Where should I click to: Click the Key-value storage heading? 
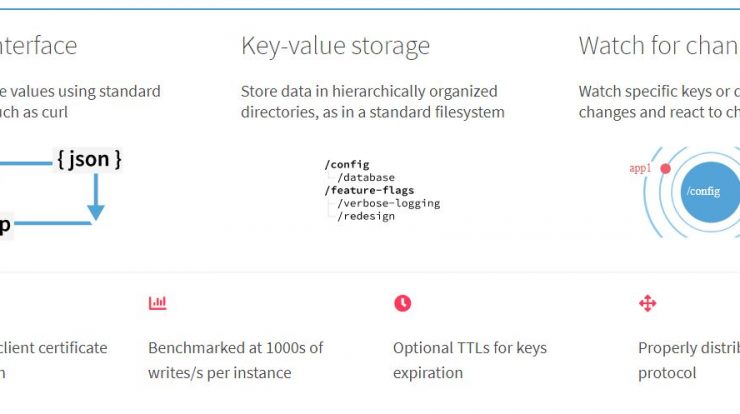tap(336, 46)
